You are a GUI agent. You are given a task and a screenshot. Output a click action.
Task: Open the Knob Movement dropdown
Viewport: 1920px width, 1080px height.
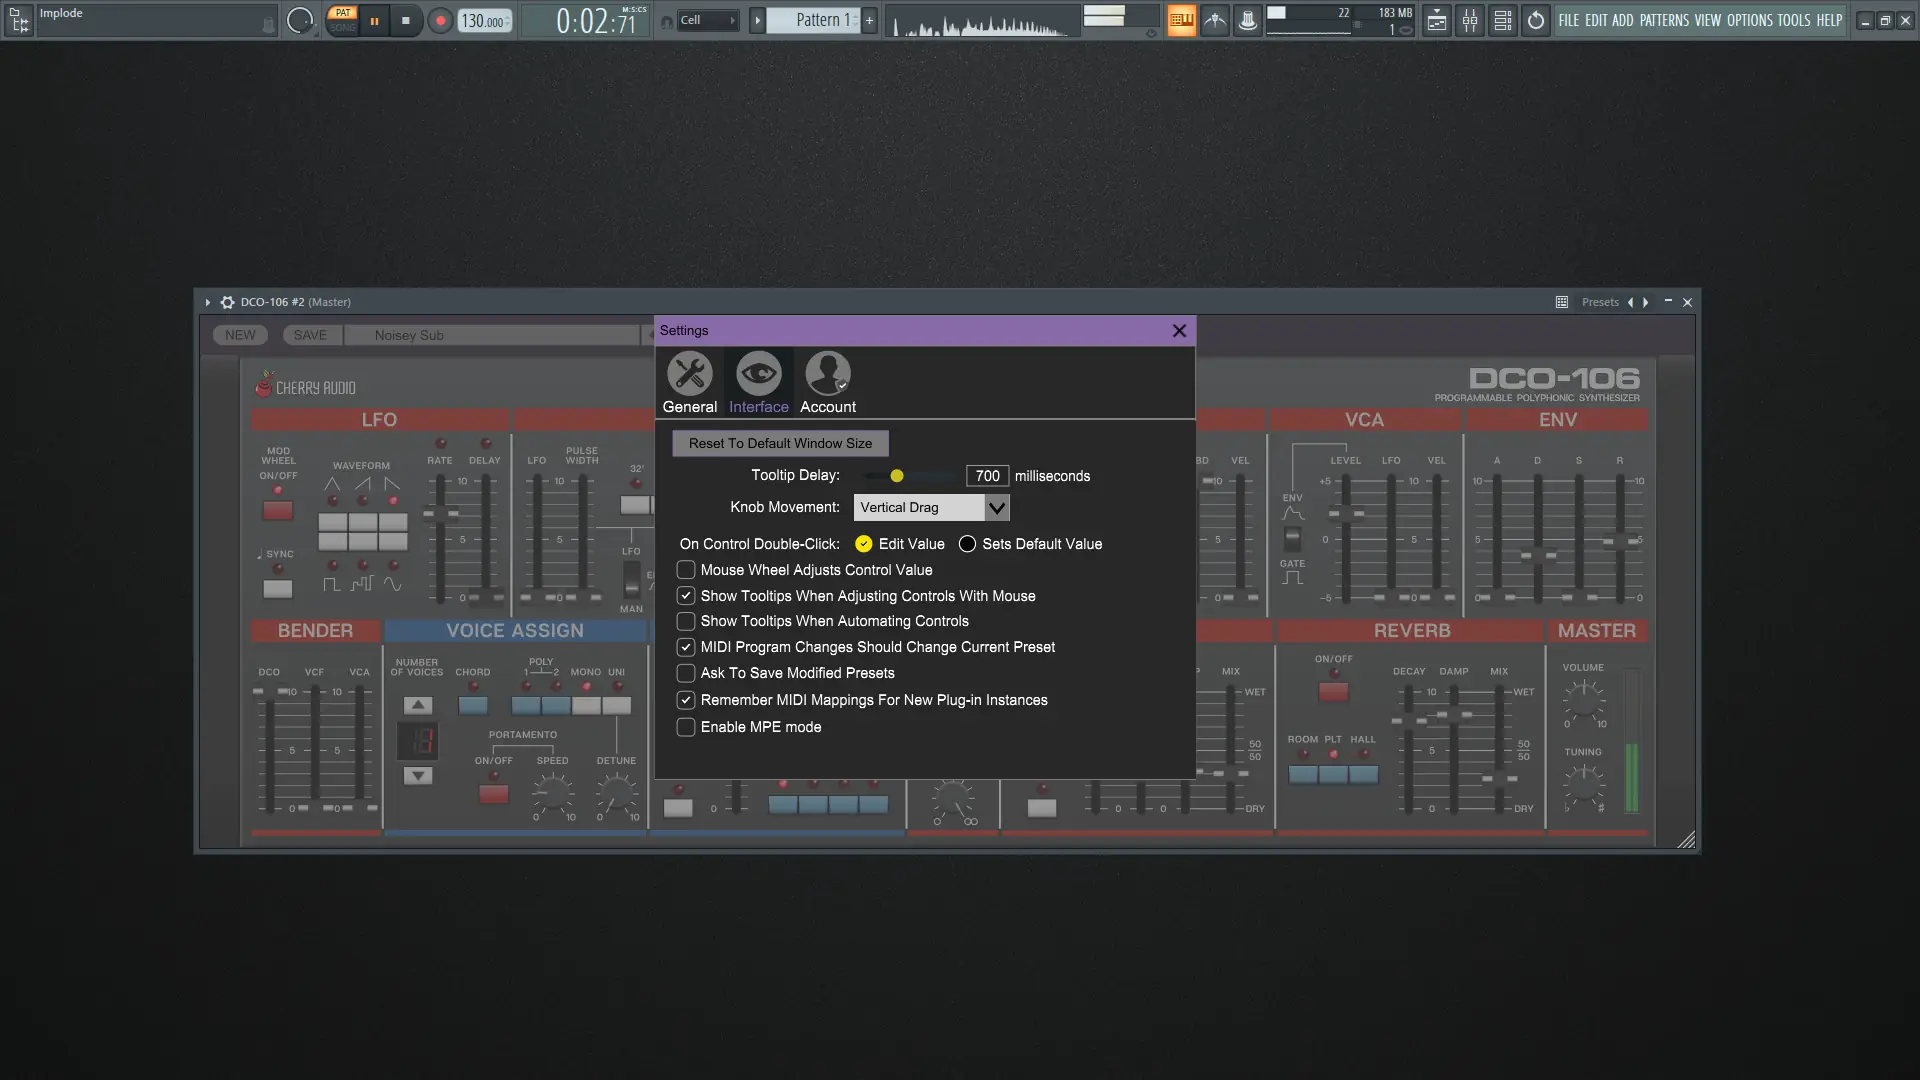(x=931, y=507)
